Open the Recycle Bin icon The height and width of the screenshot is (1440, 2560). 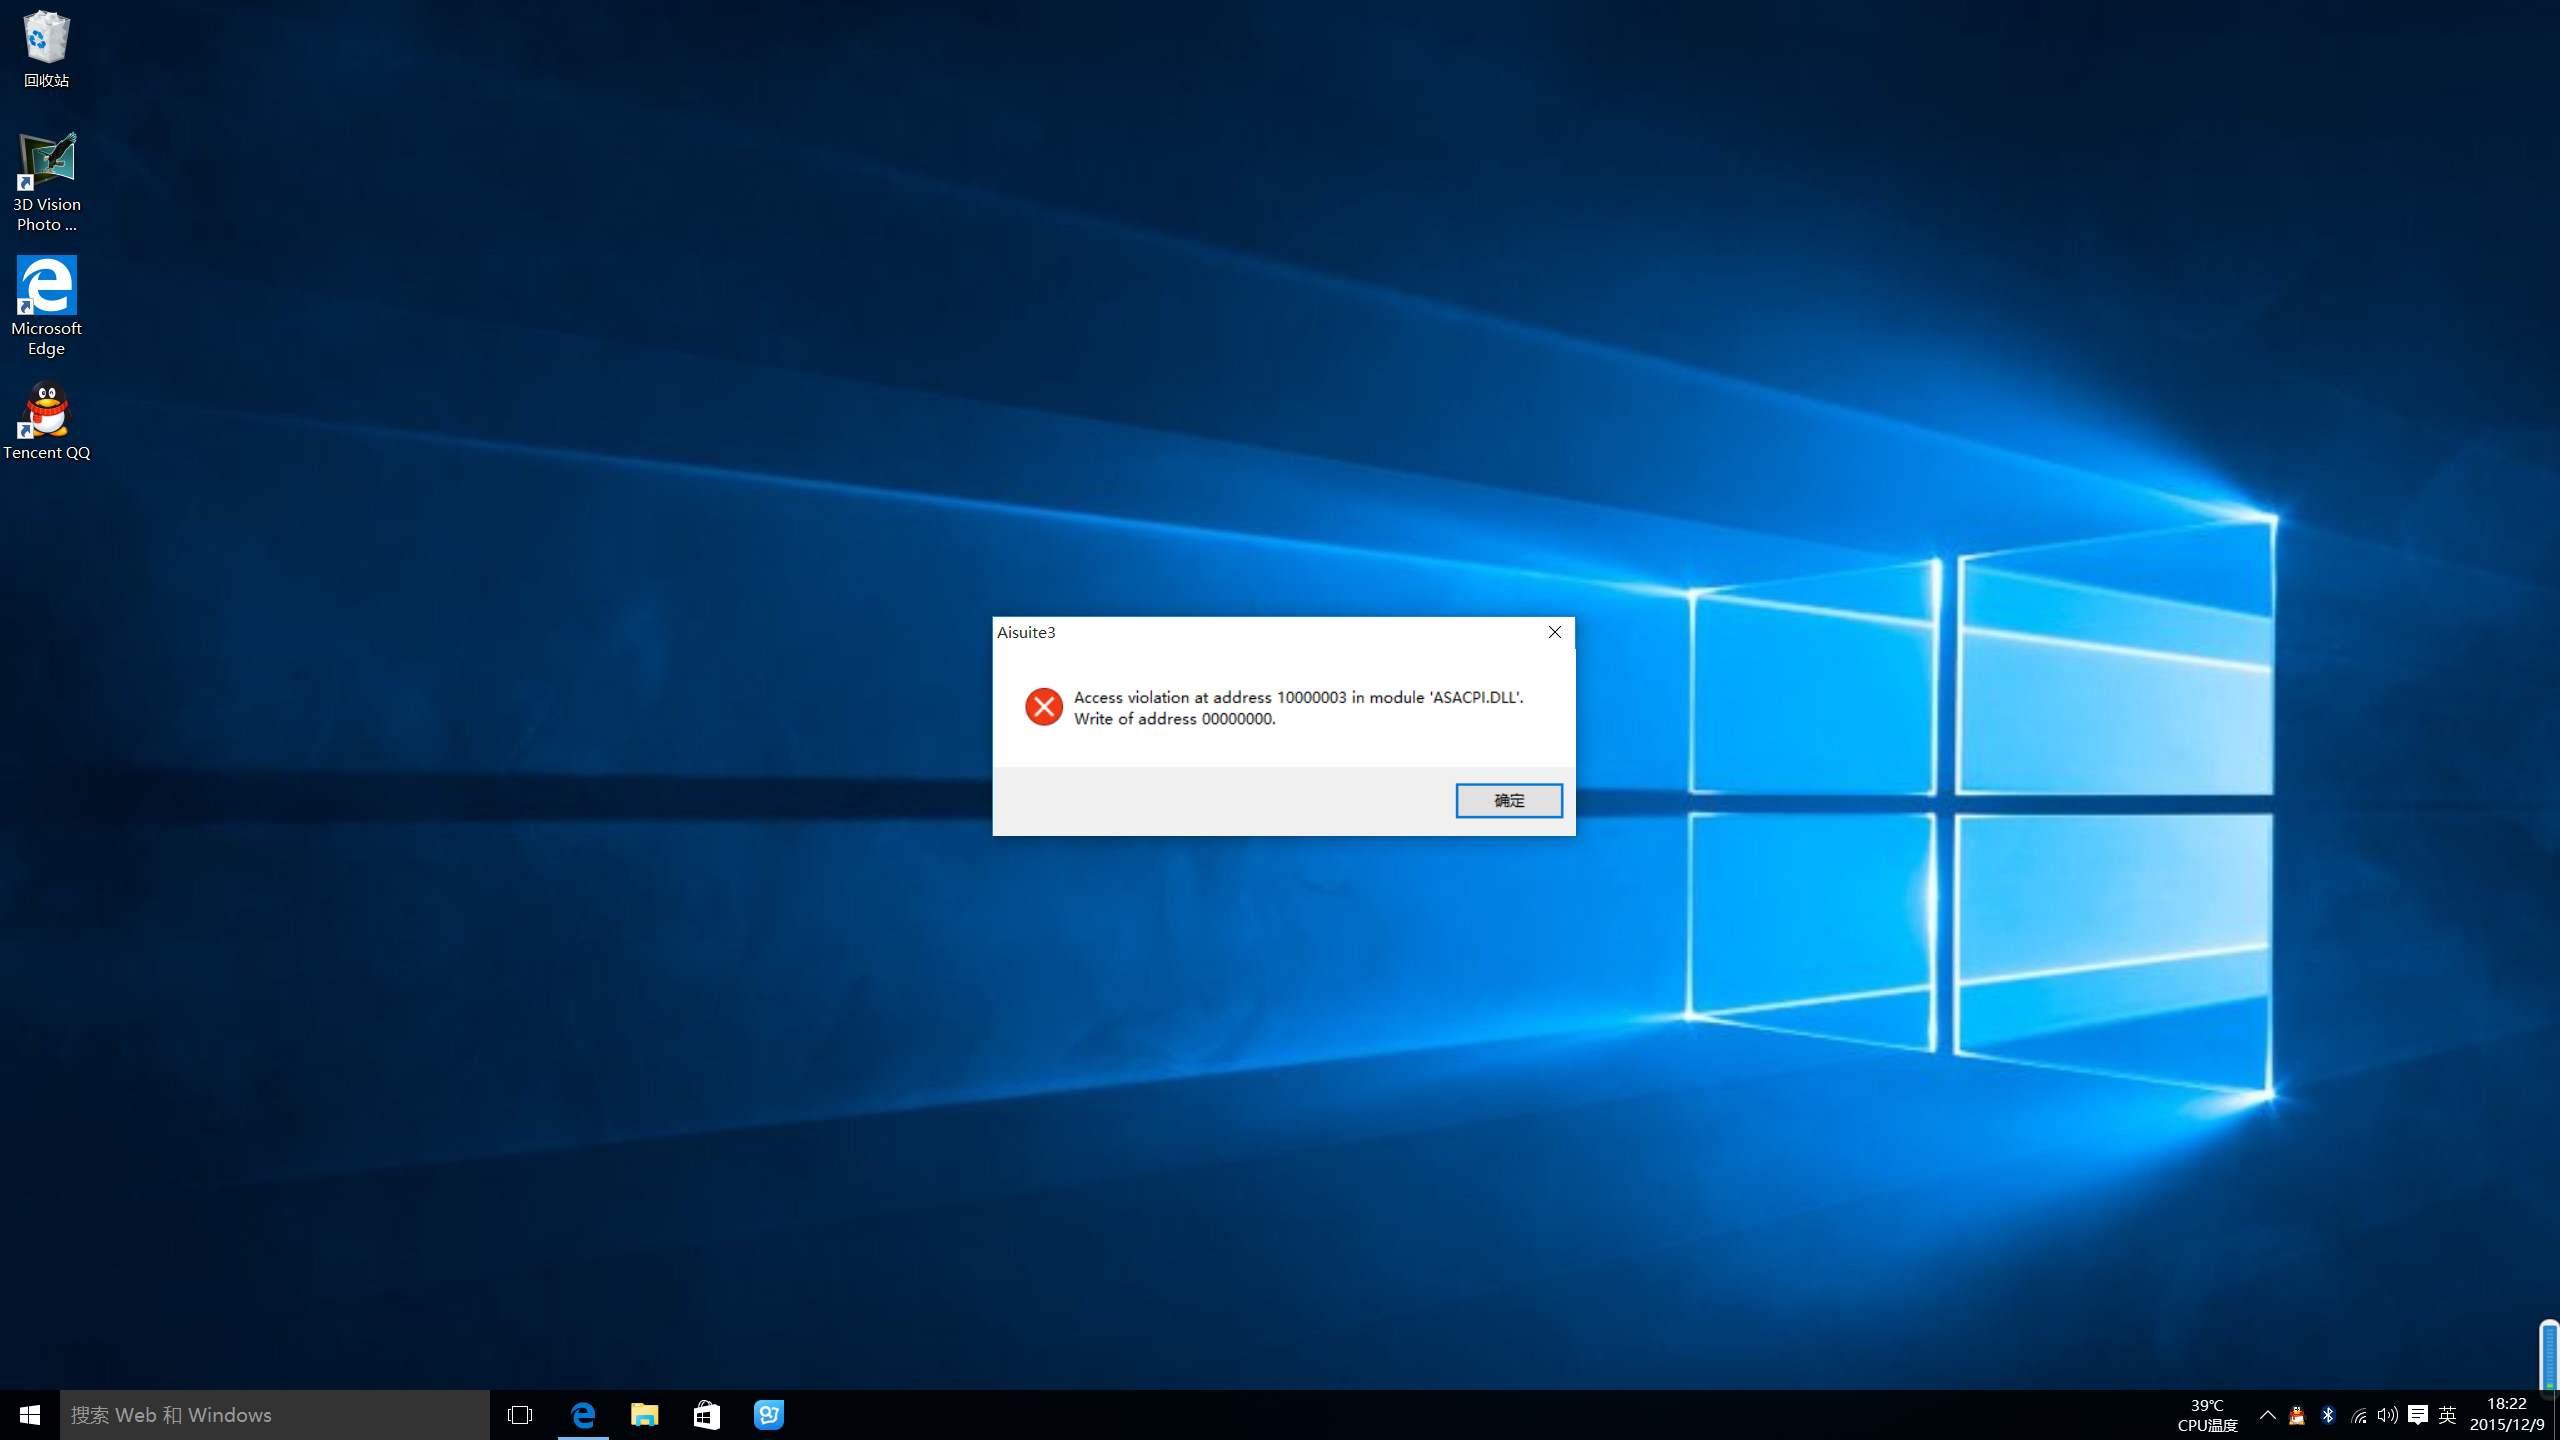point(47,37)
